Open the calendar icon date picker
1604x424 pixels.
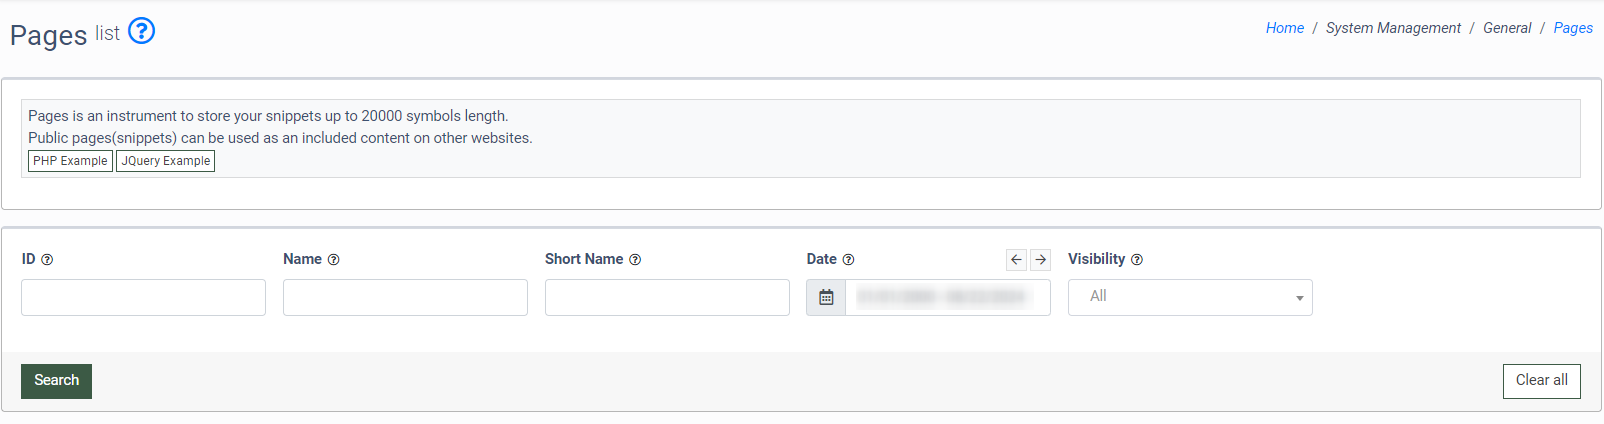826,298
